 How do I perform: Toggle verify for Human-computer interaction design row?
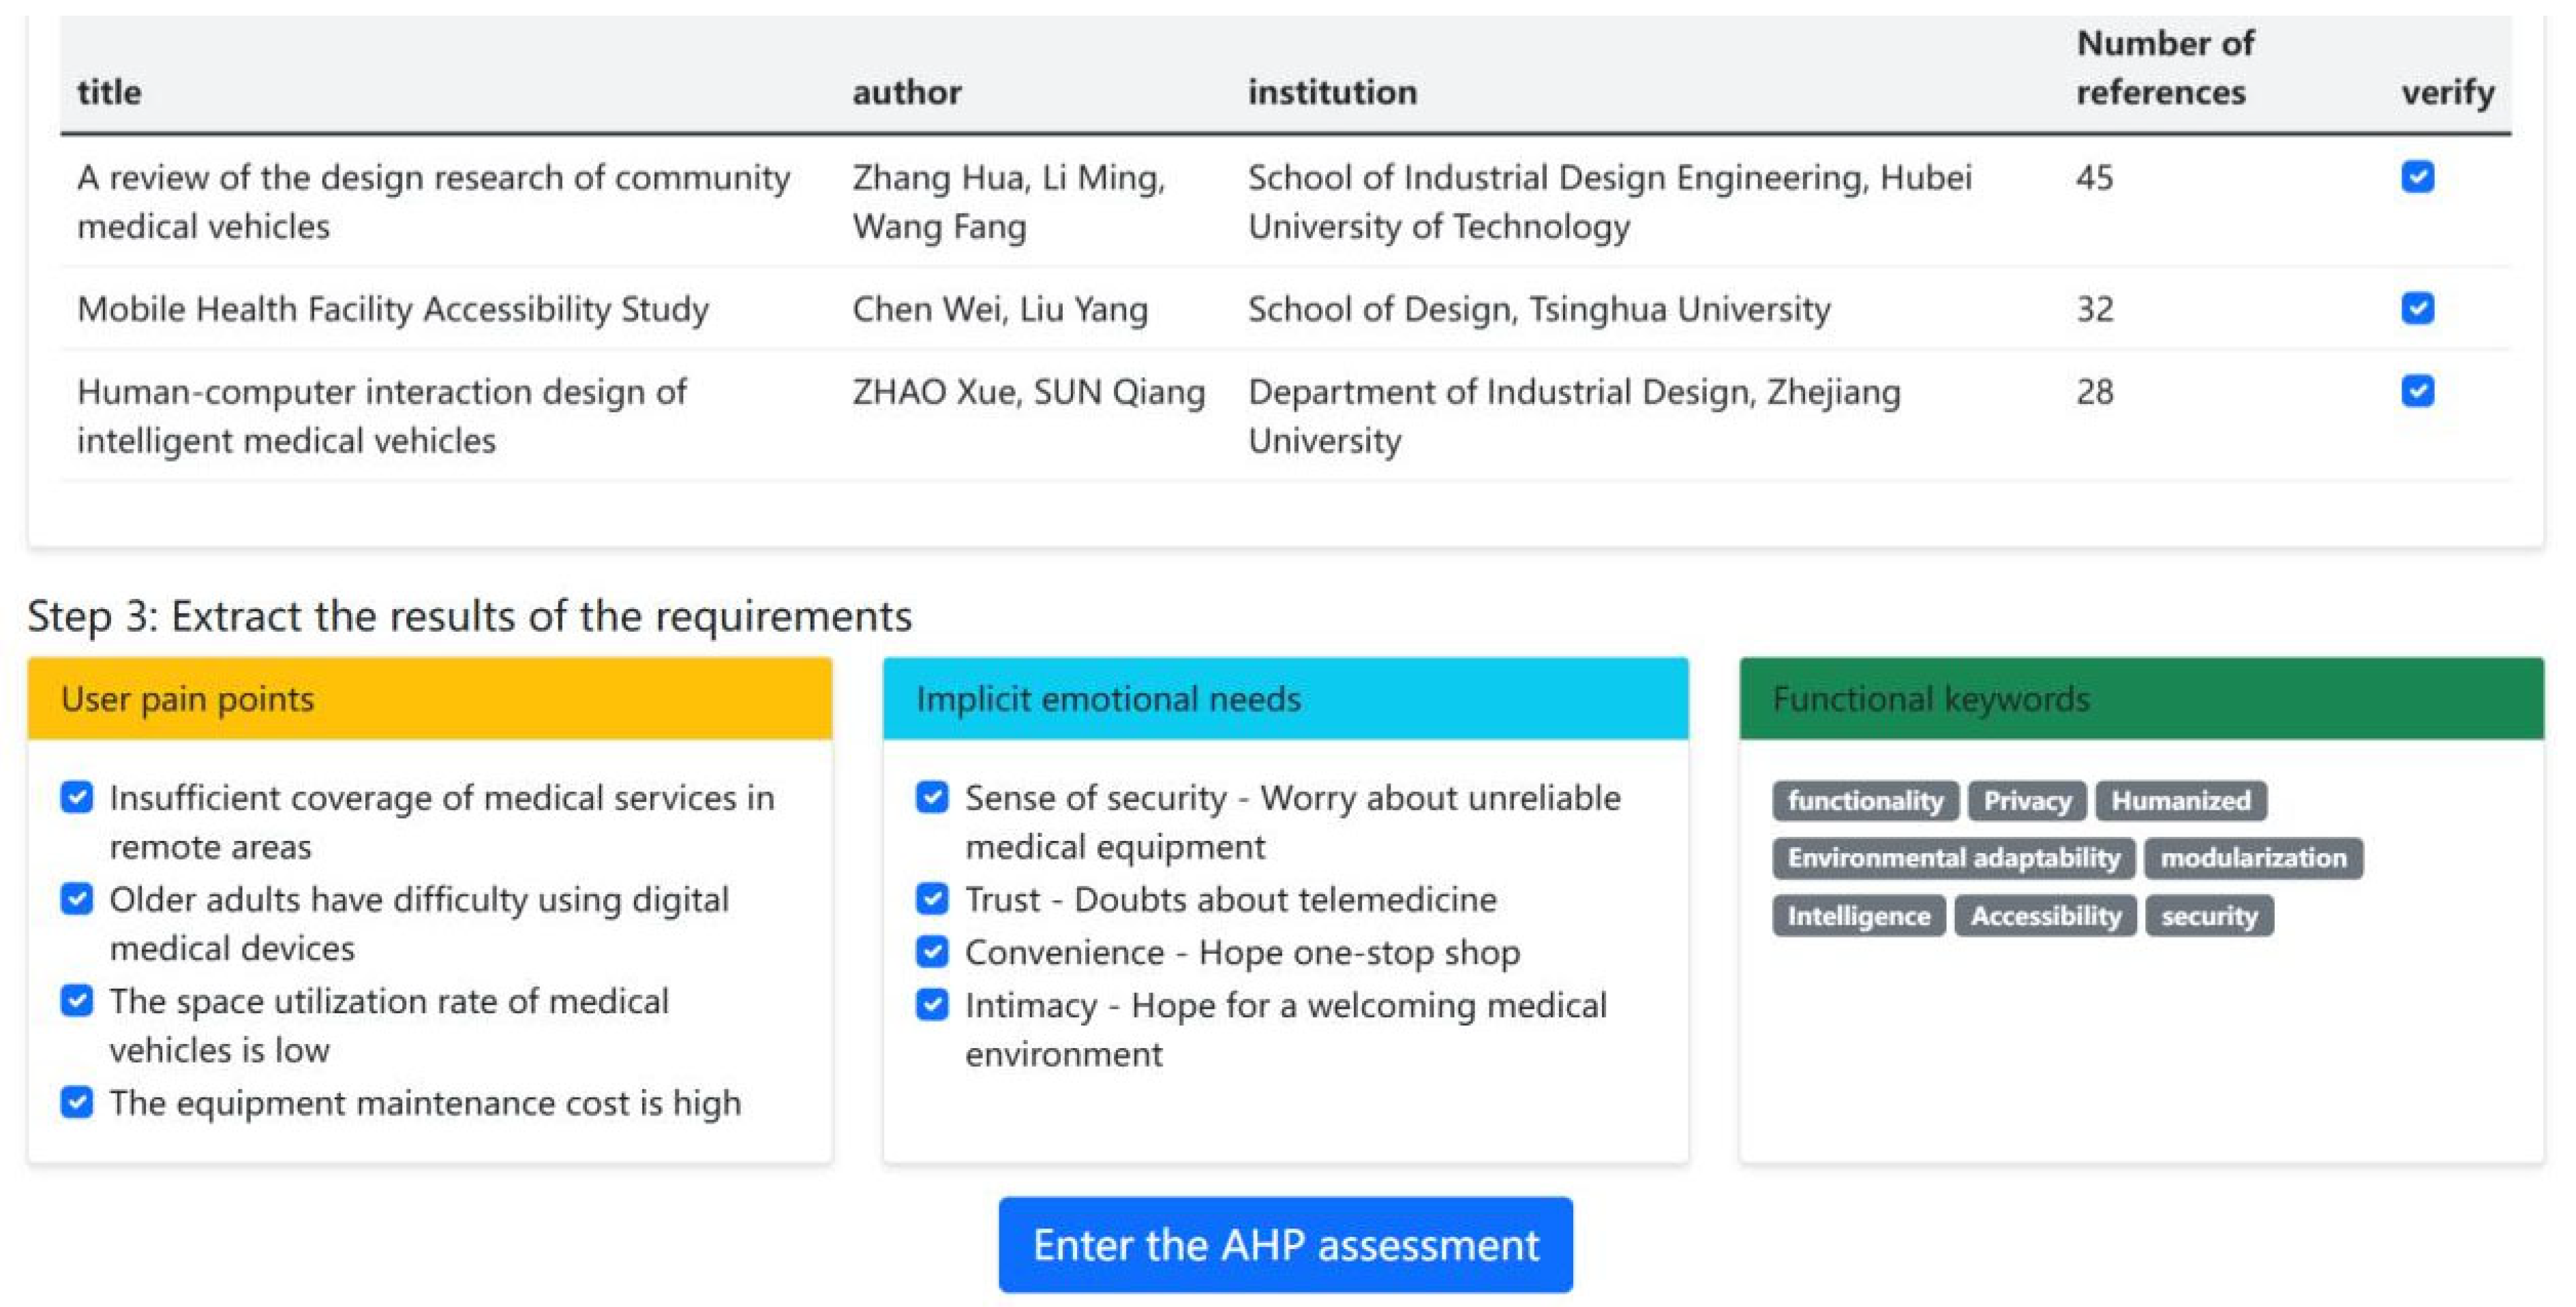point(2417,390)
